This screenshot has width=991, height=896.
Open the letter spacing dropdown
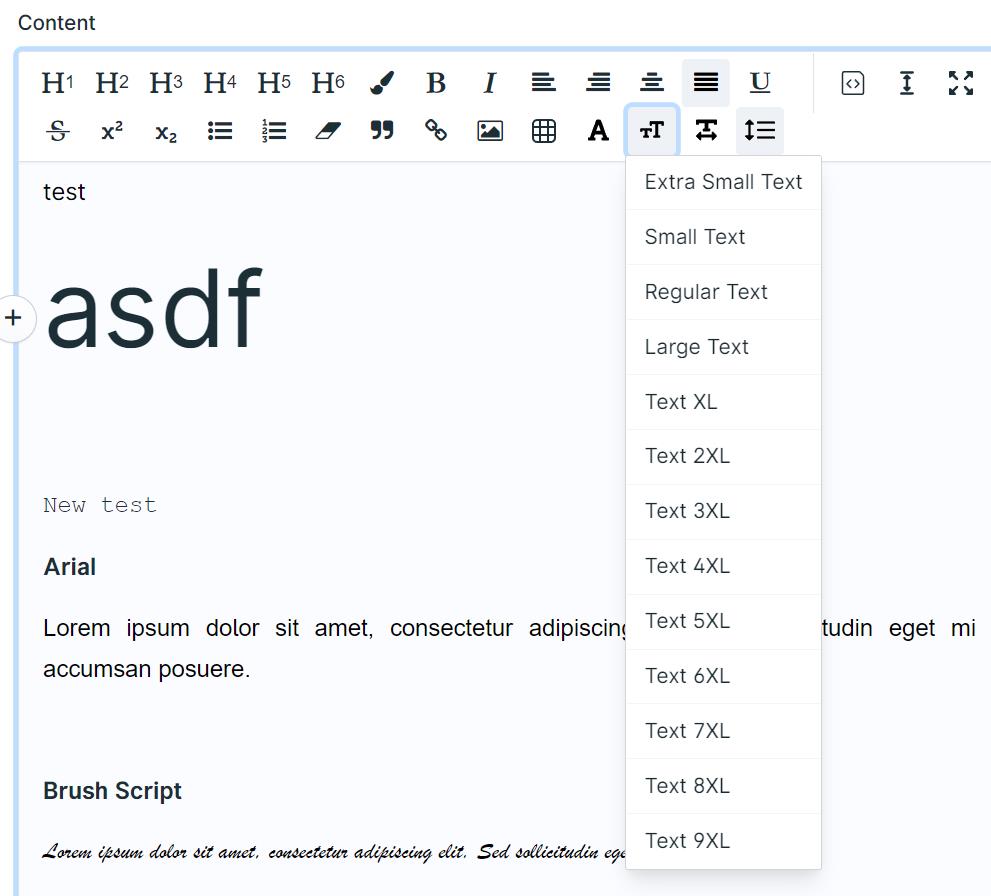706,131
